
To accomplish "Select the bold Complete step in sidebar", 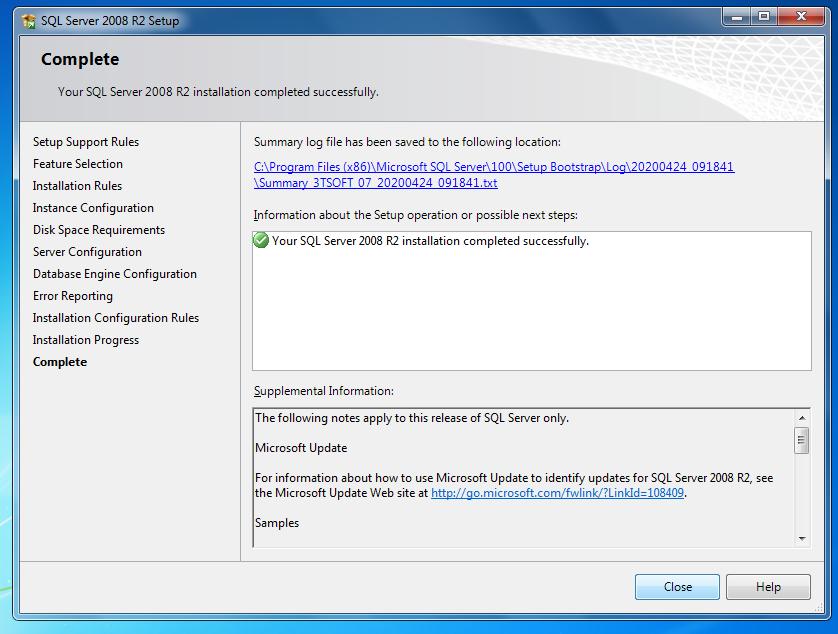I will tap(60, 362).
